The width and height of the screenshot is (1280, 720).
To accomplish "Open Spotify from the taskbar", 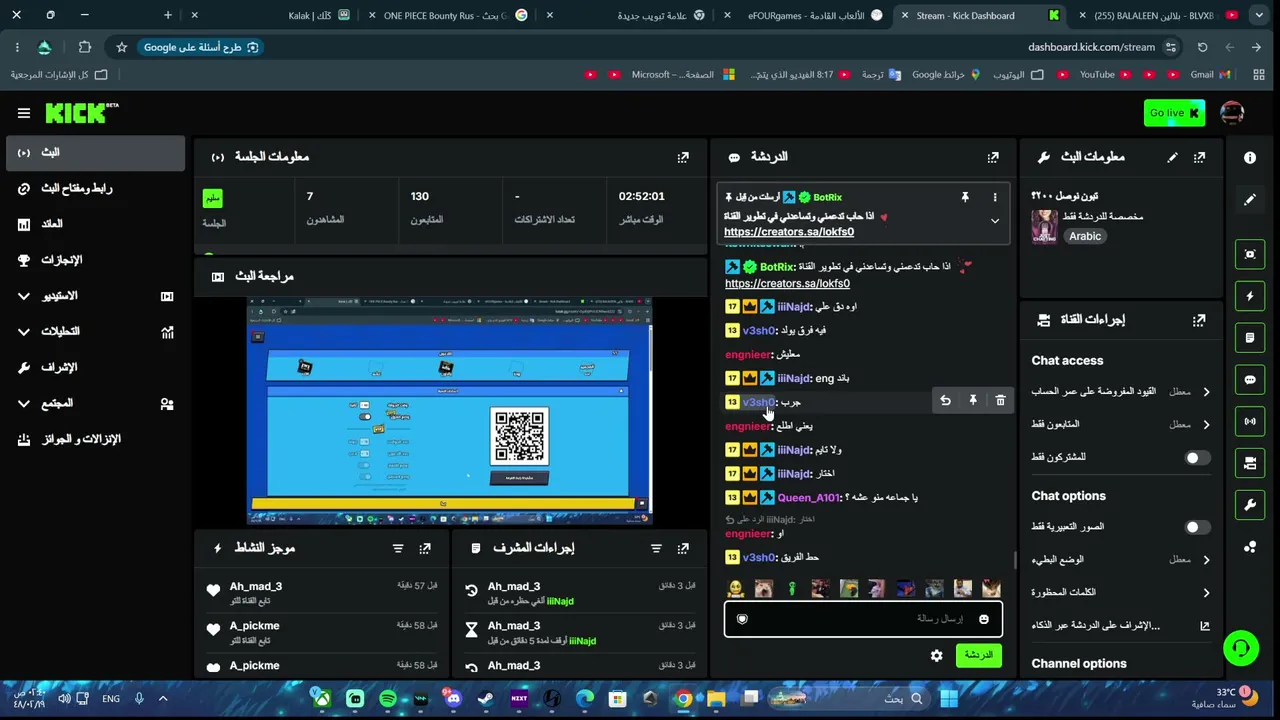I will coord(388,699).
